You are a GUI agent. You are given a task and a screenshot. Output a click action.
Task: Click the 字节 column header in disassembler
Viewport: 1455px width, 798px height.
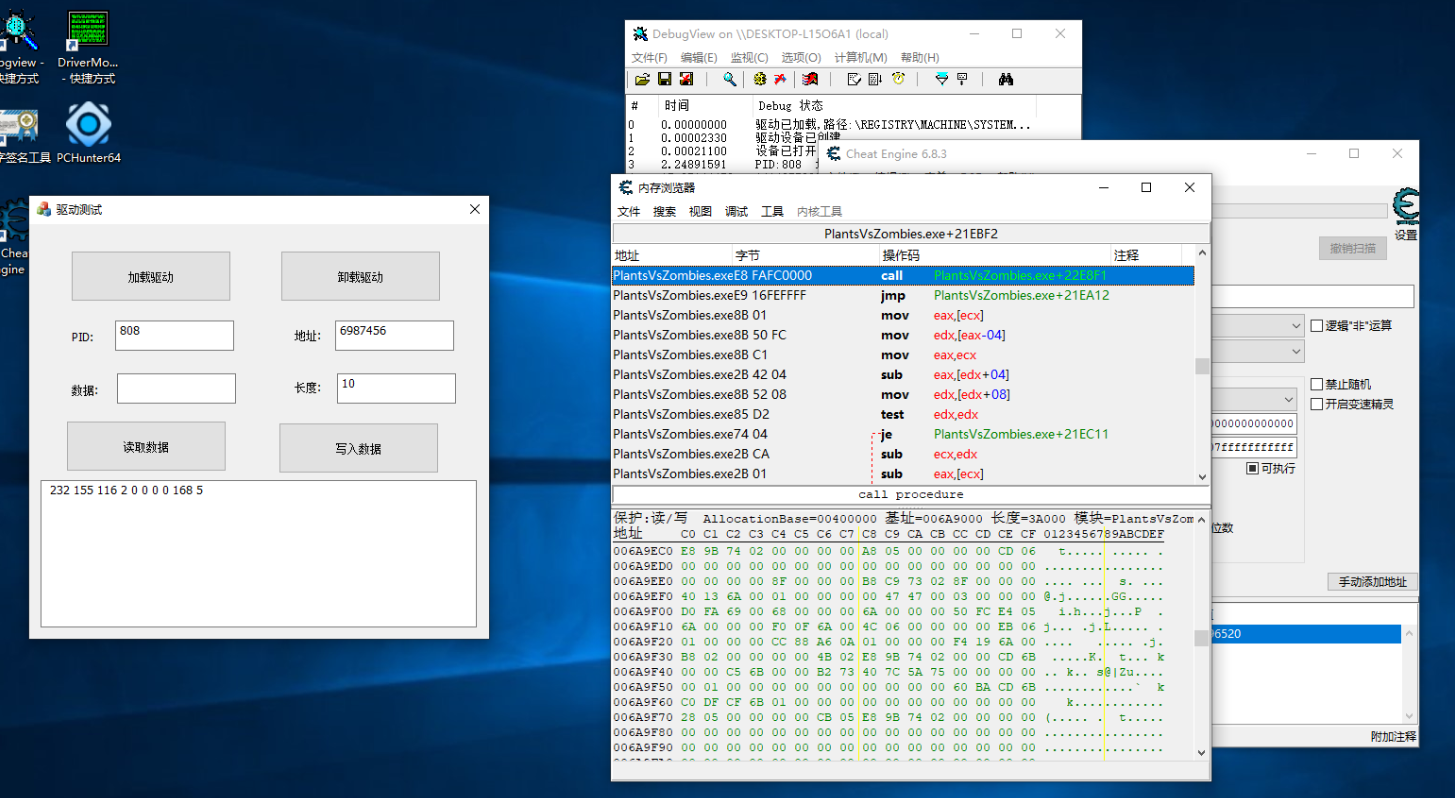click(x=805, y=255)
